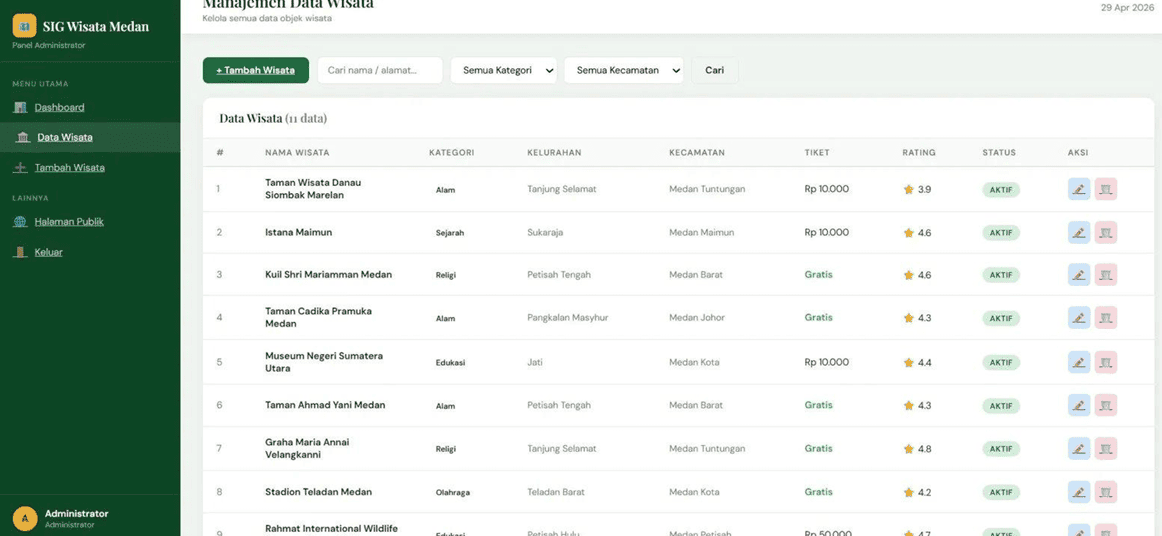The image size is (1162, 536).
Task: Edit Stadion Teladan Medan entry
Action: tap(1079, 492)
